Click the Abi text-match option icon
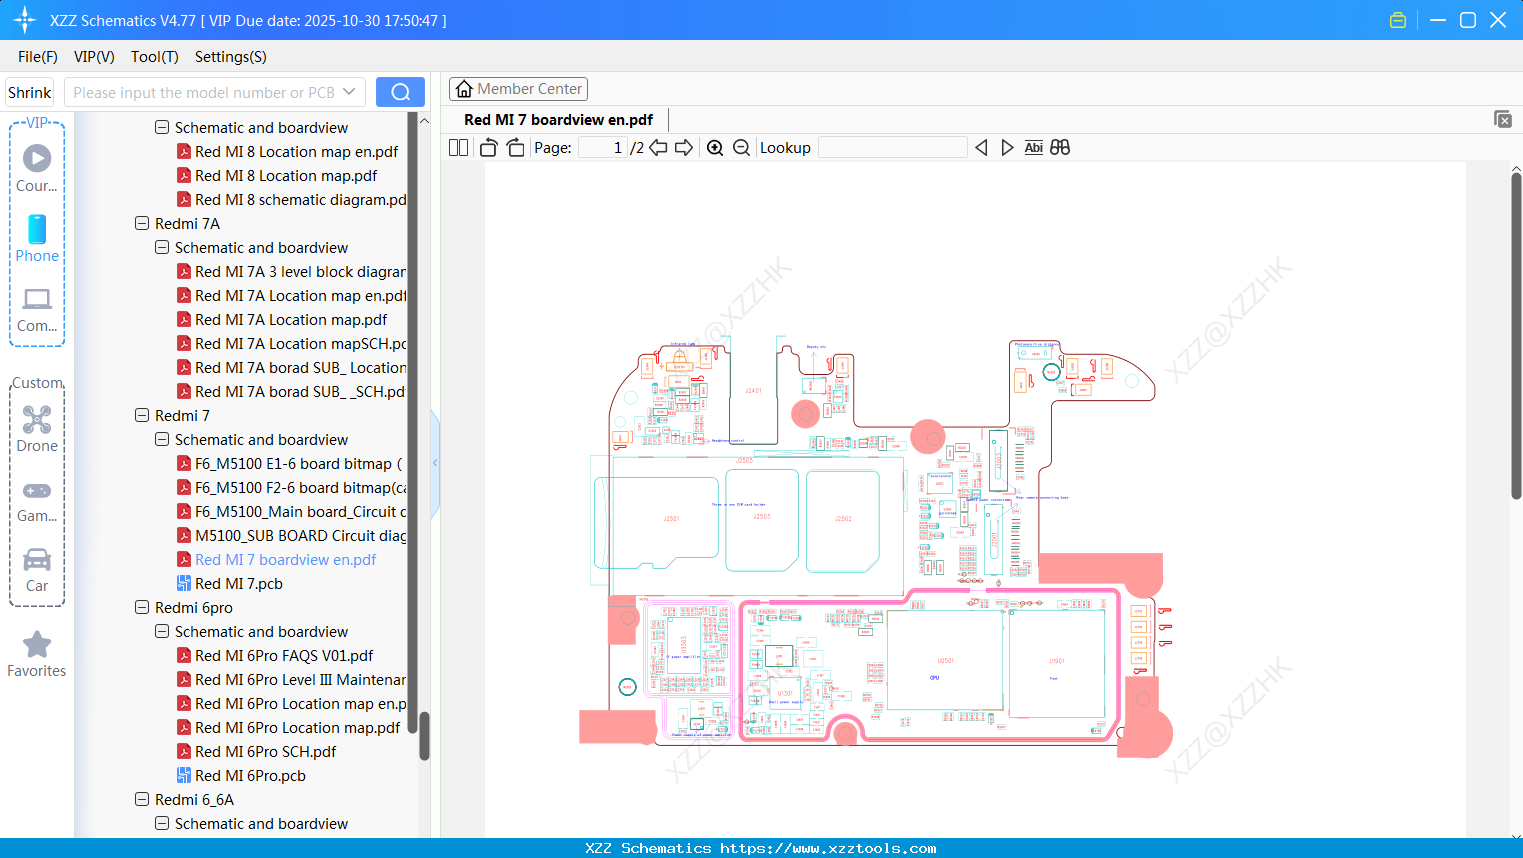The width and height of the screenshot is (1523, 858). click(x=1034, y=148)
